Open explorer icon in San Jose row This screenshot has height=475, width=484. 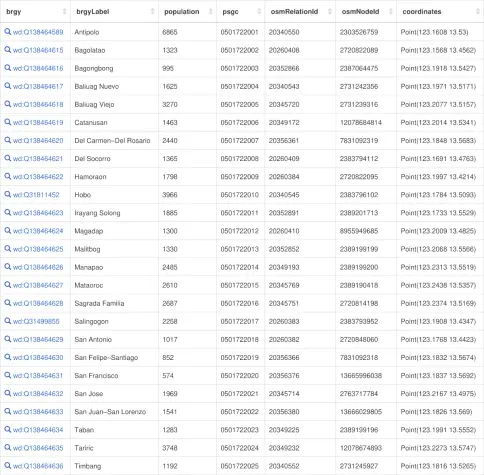[x=7, y=393]
